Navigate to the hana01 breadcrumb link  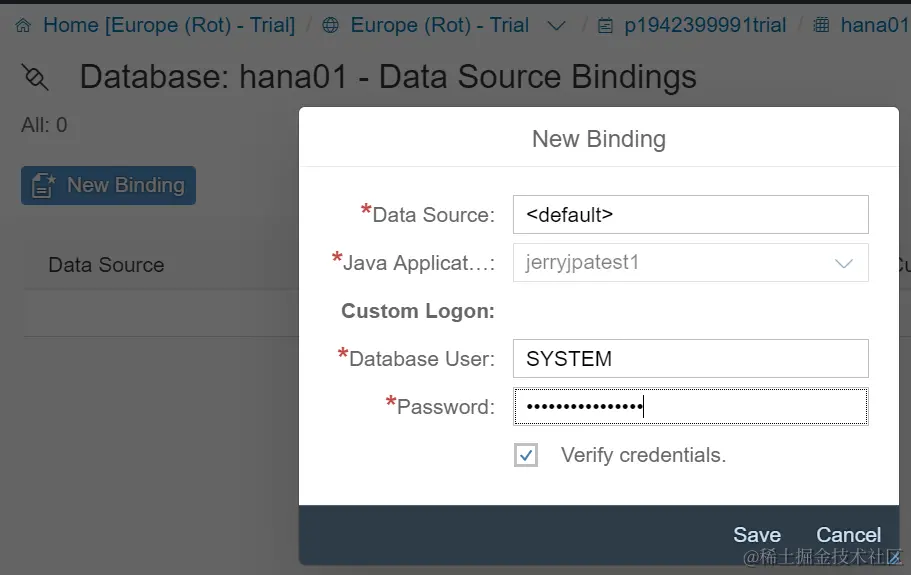(x=874, y=26)
